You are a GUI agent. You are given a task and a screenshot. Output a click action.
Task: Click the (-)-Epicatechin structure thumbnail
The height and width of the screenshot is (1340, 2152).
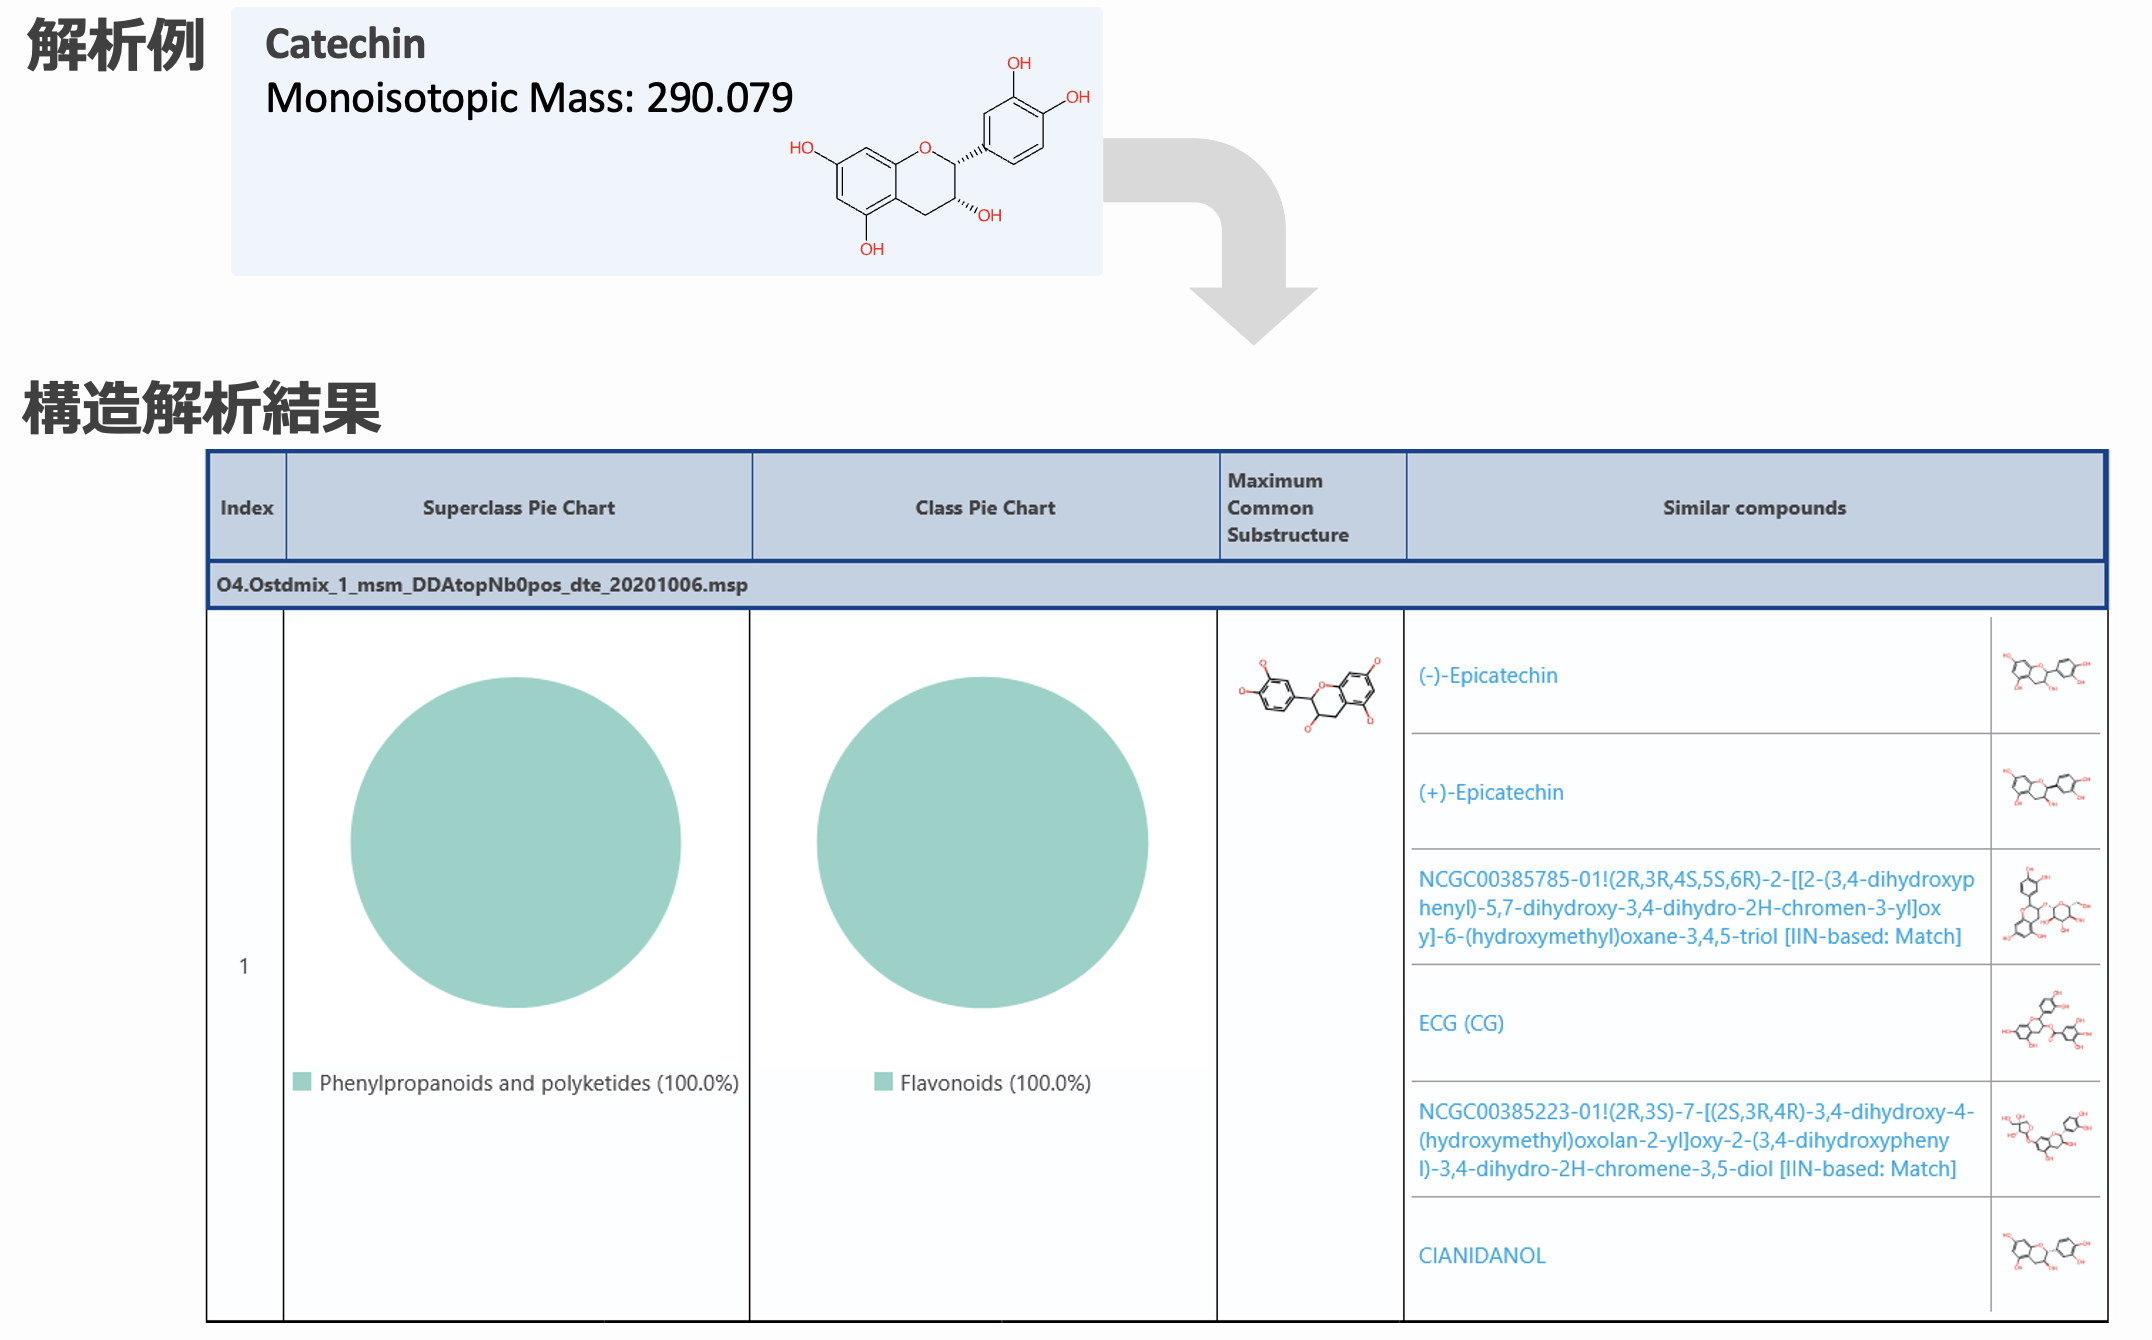point(2046,672)
